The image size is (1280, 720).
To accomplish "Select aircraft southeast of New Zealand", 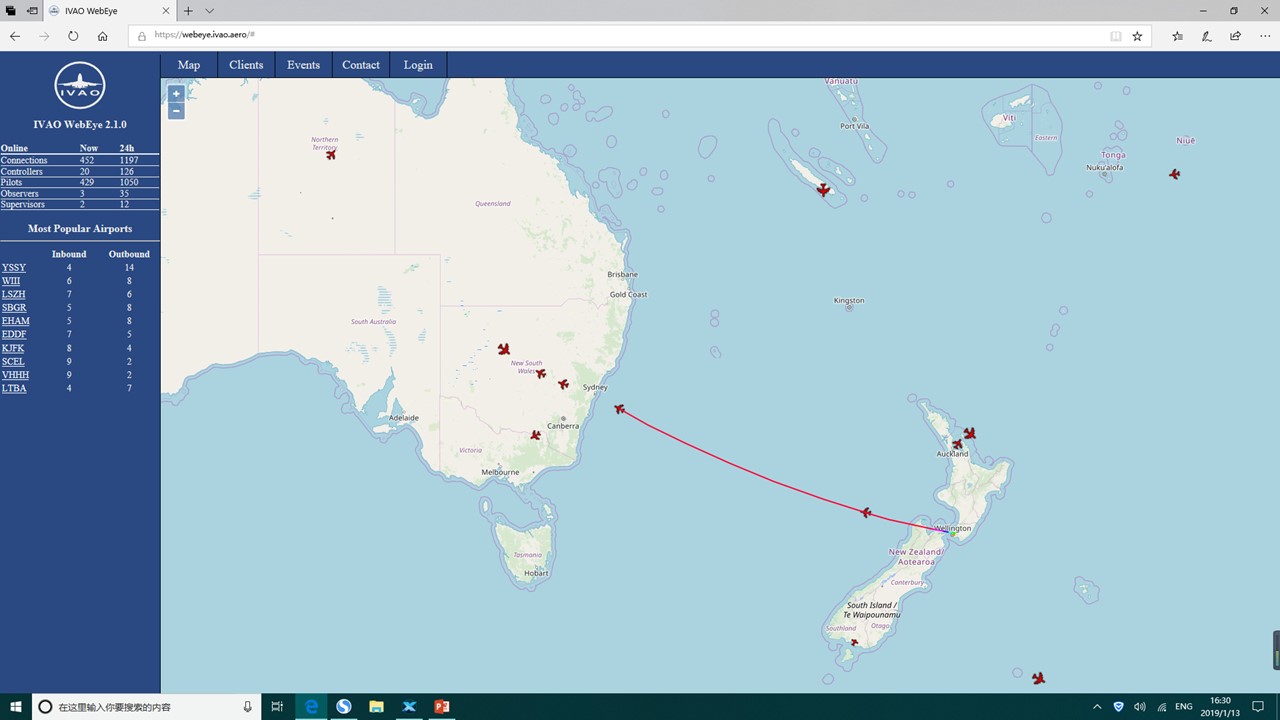I will [1039, 678].
